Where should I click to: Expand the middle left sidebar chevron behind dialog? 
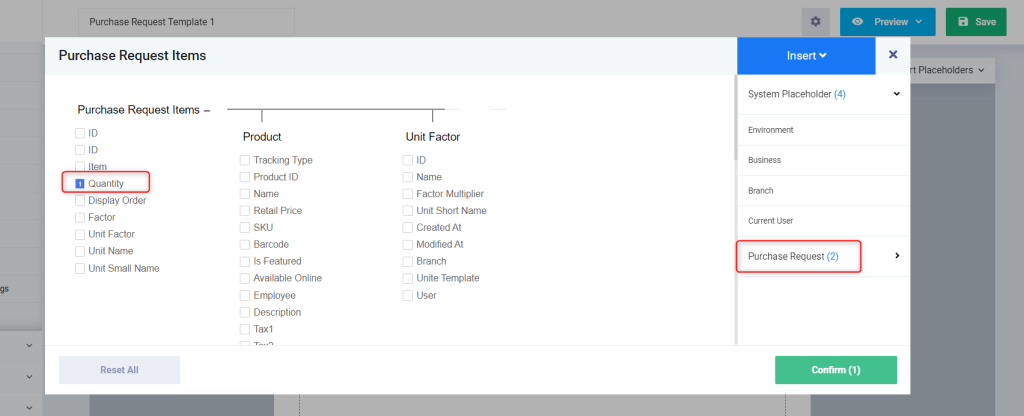coord(29,377)
